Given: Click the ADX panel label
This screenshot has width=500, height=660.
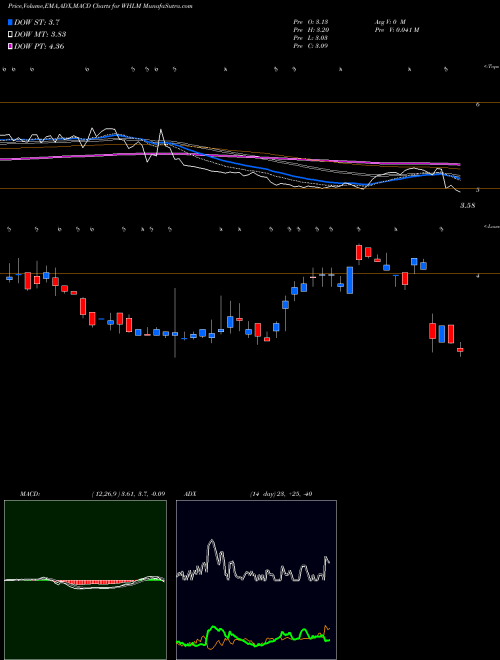Looking at the screenshot, I should click(190, 494).
